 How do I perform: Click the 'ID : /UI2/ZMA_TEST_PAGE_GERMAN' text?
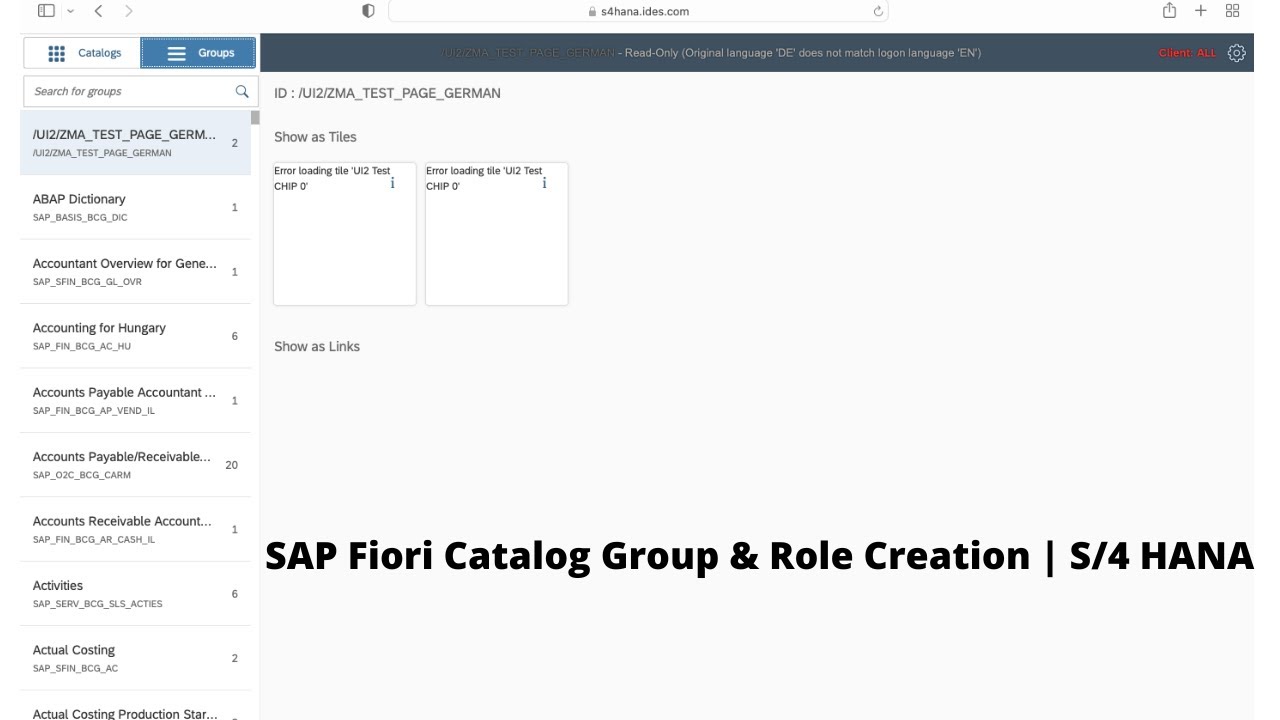(387, 93)
